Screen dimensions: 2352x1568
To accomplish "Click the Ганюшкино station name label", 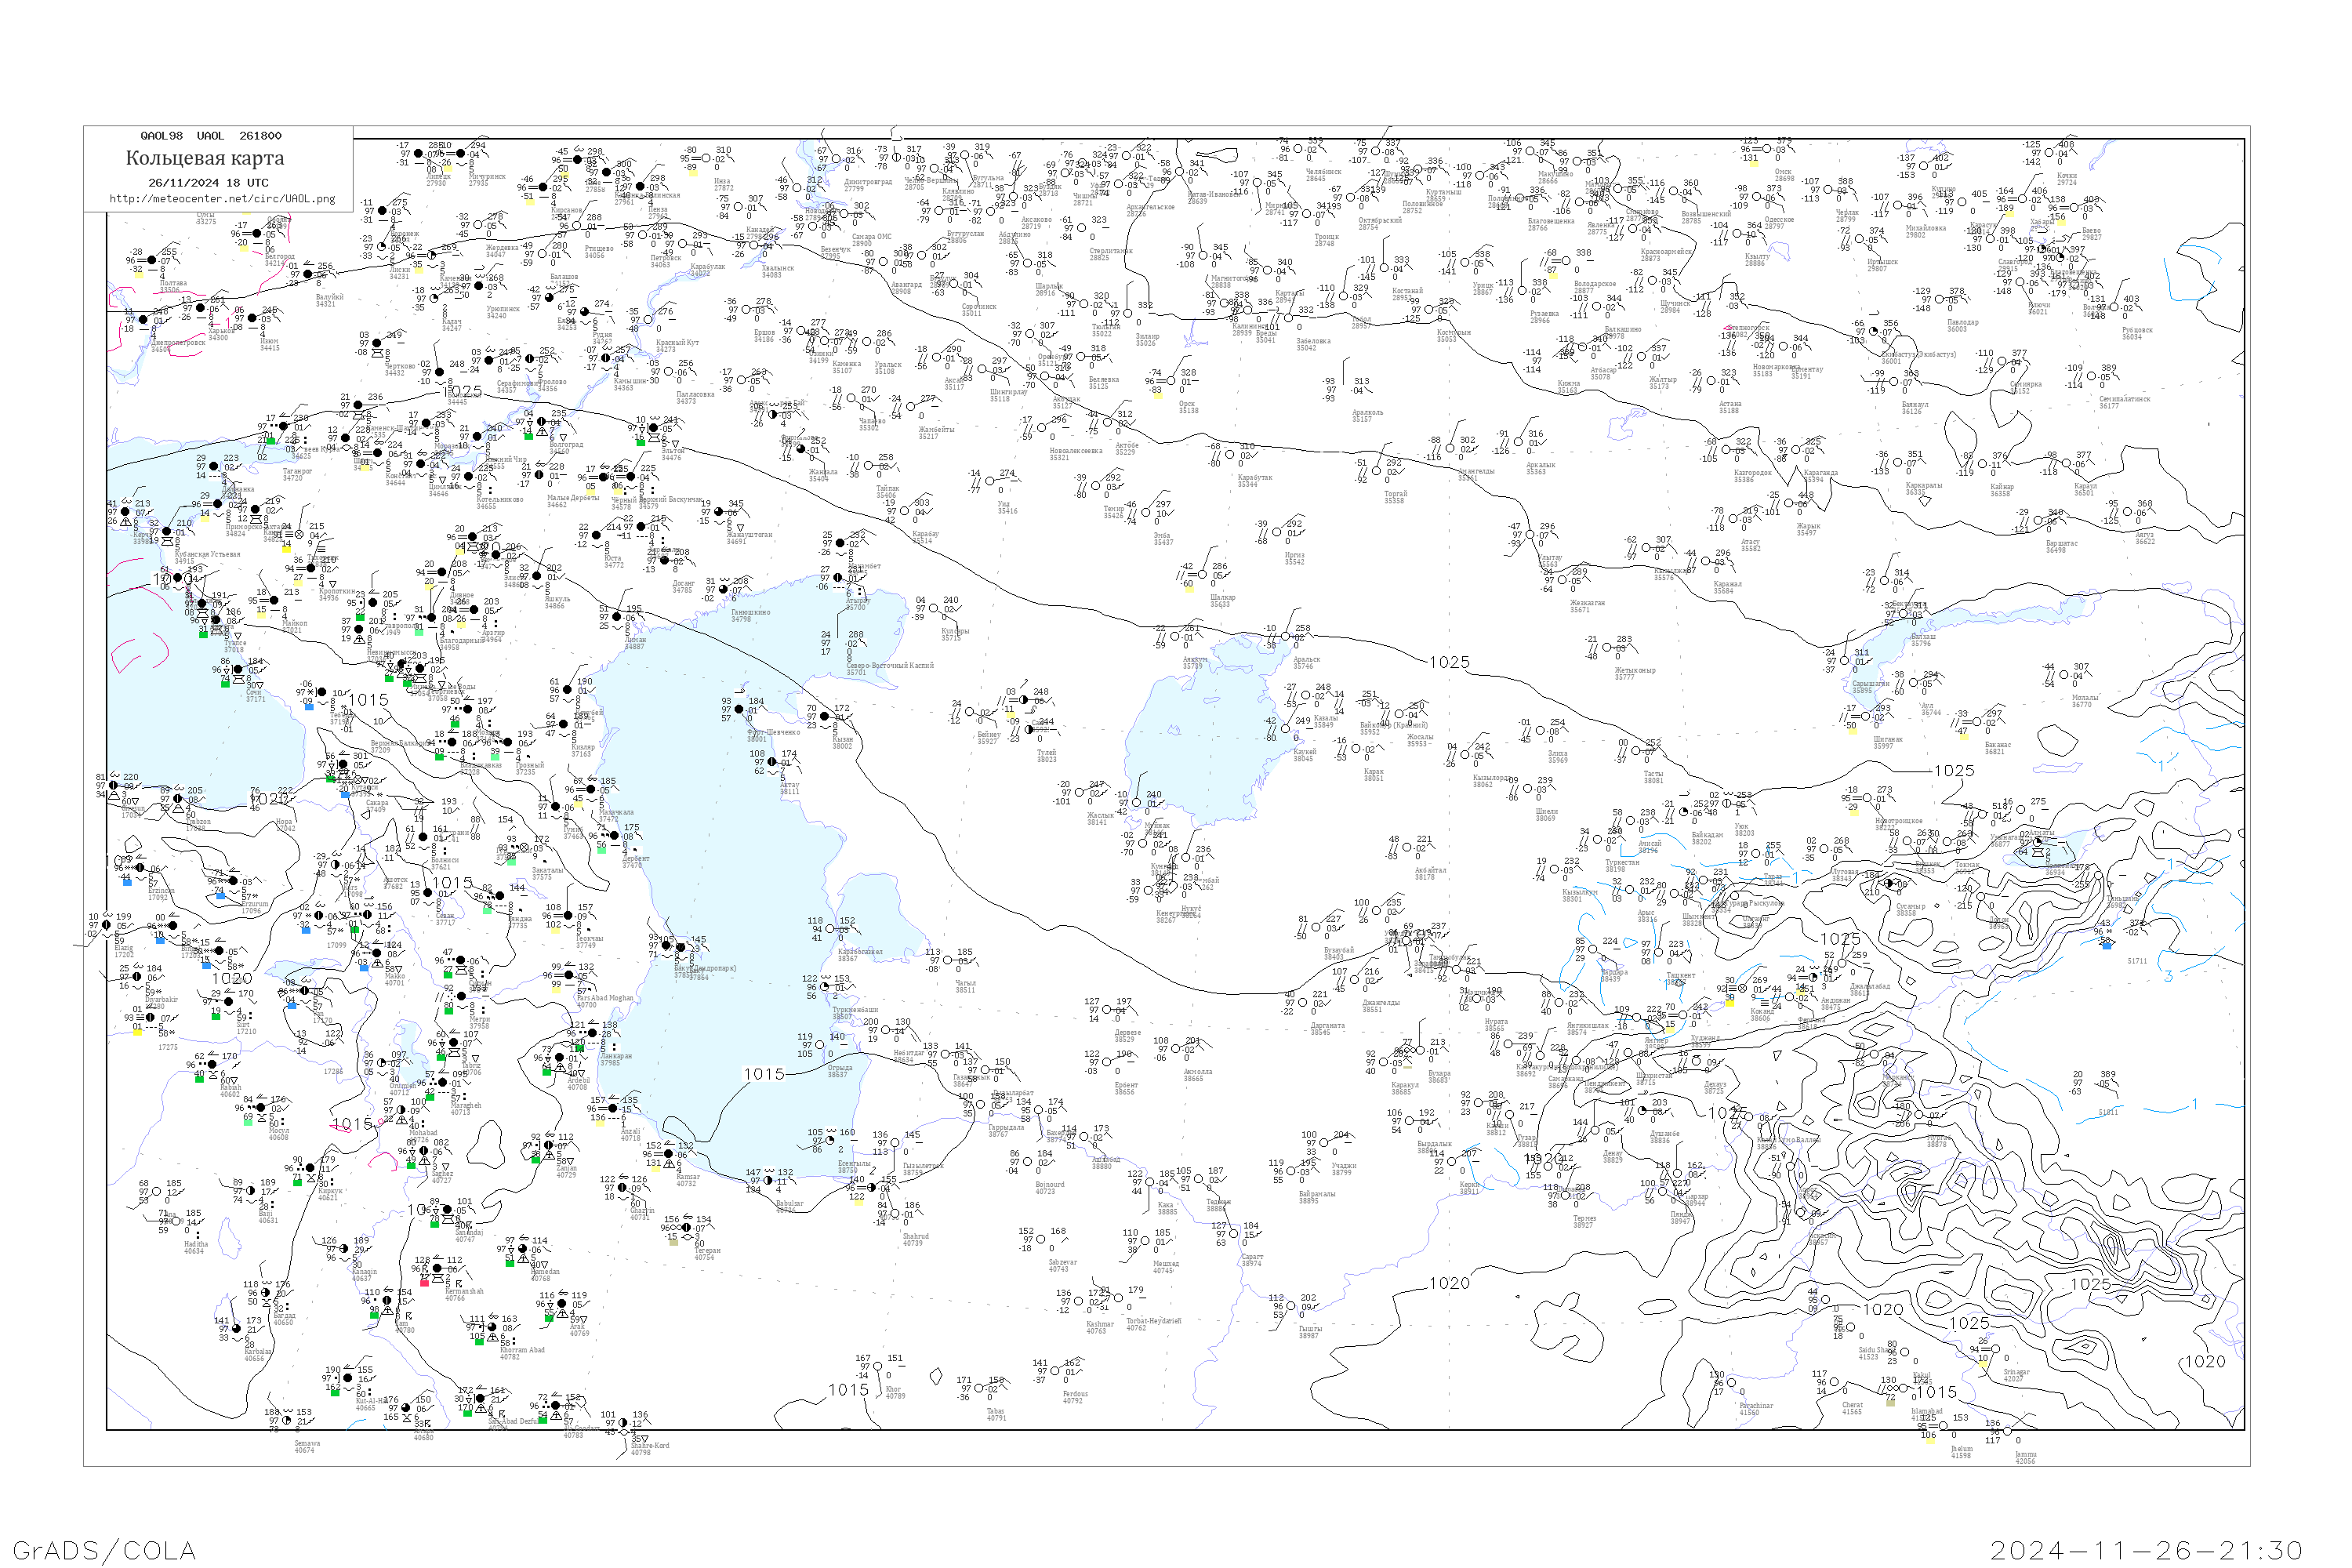I will tap(750, 613).
